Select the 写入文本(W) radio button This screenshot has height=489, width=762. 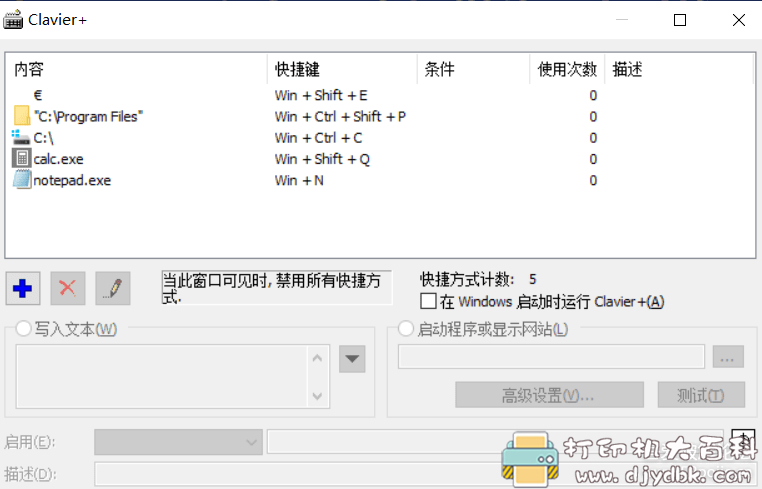[x=23, y=329]
